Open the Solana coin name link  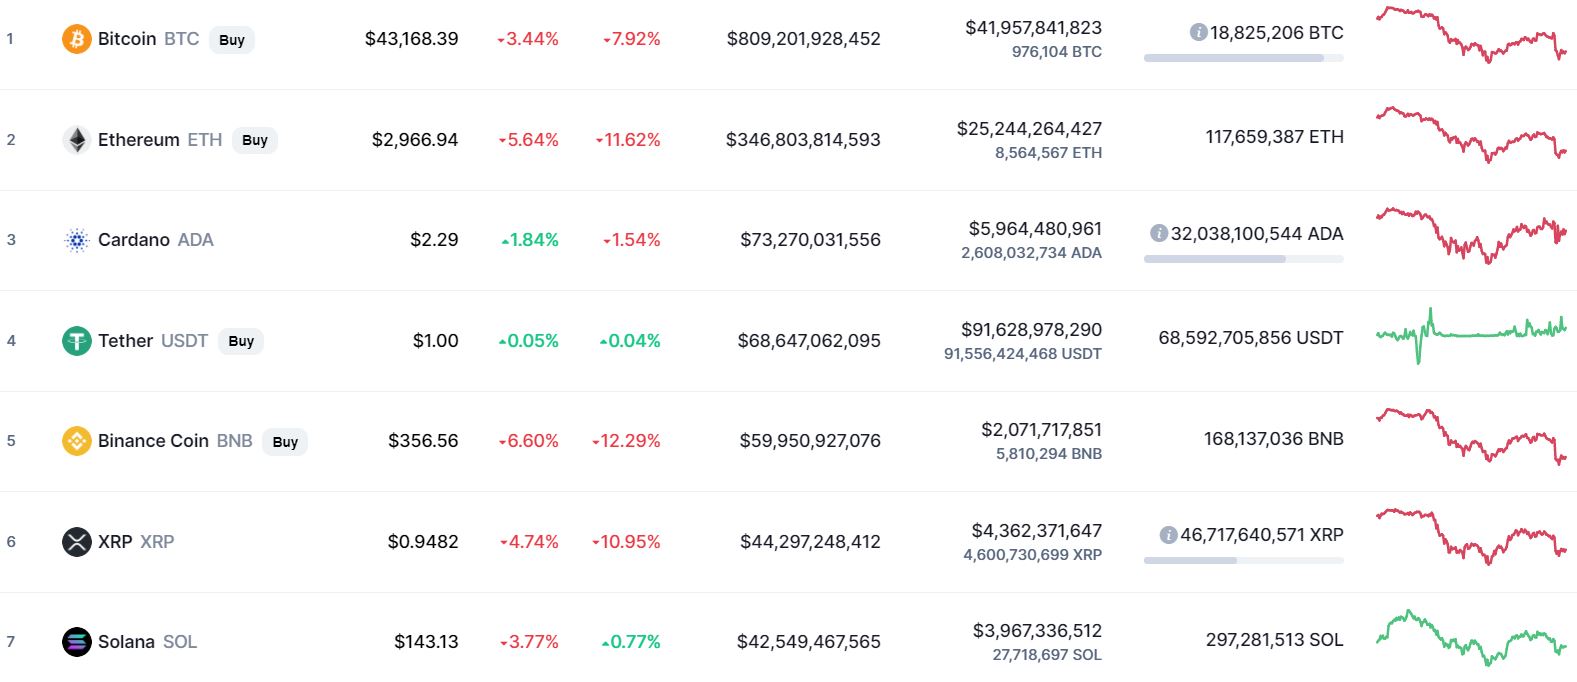click(126, 642)
